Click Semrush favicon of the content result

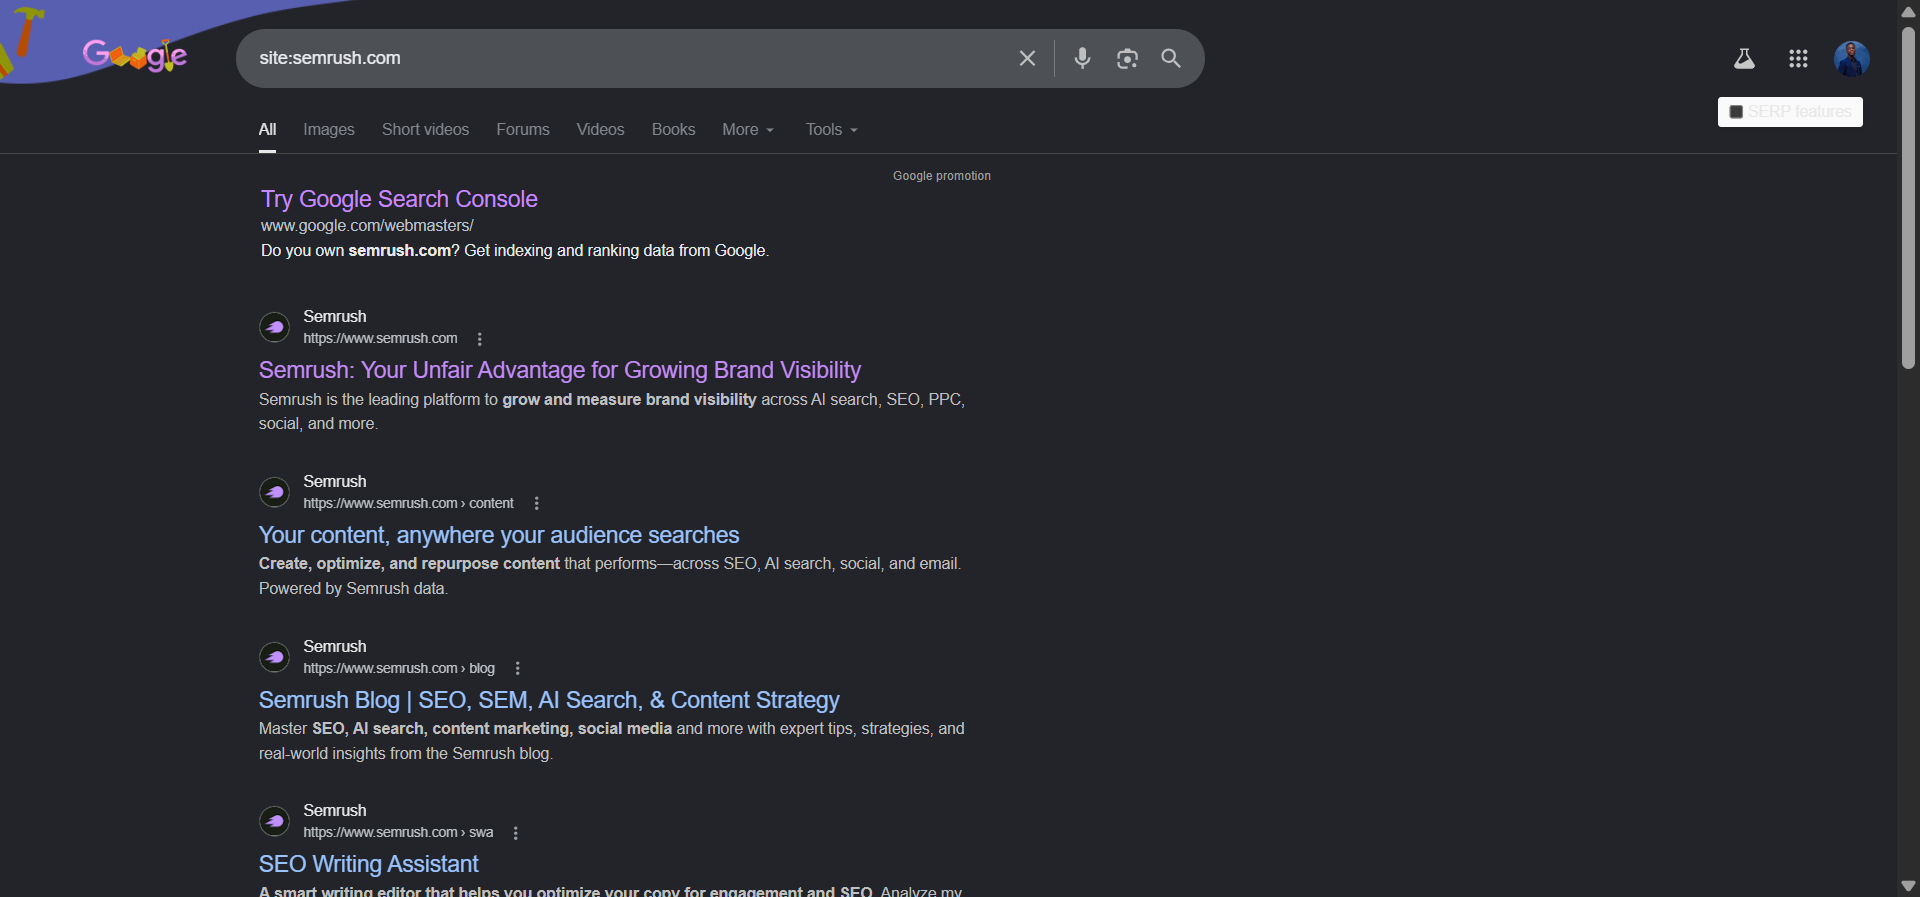click(x=274, y=492)
